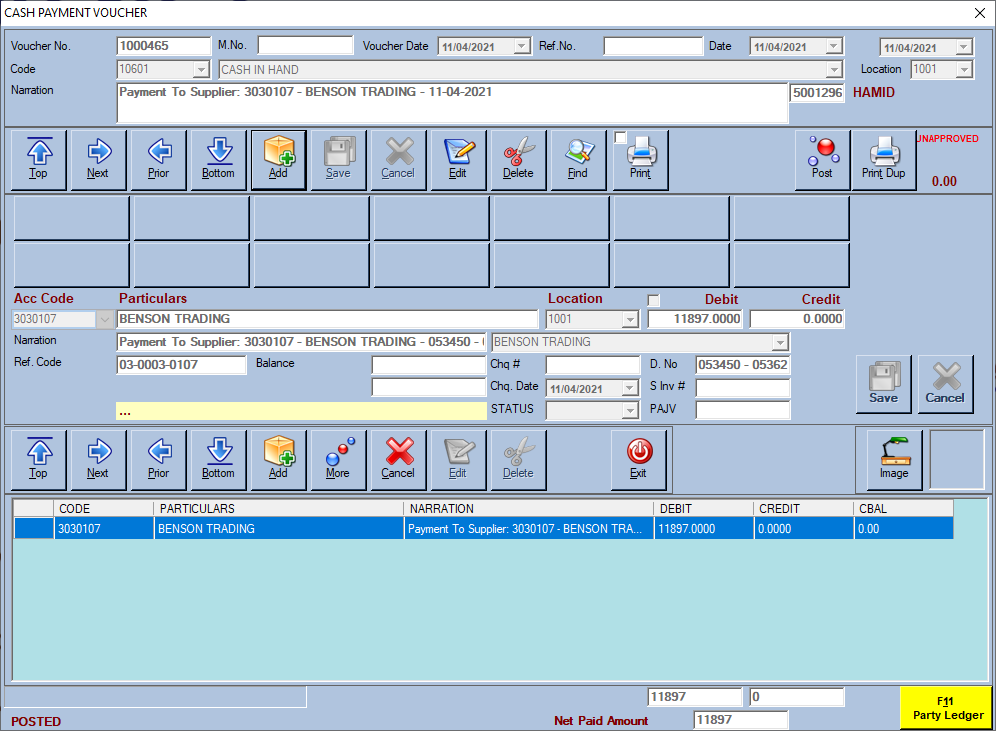
Task: Jump to Bottom in upper voucher toolbar
Action: click(219, 160)
